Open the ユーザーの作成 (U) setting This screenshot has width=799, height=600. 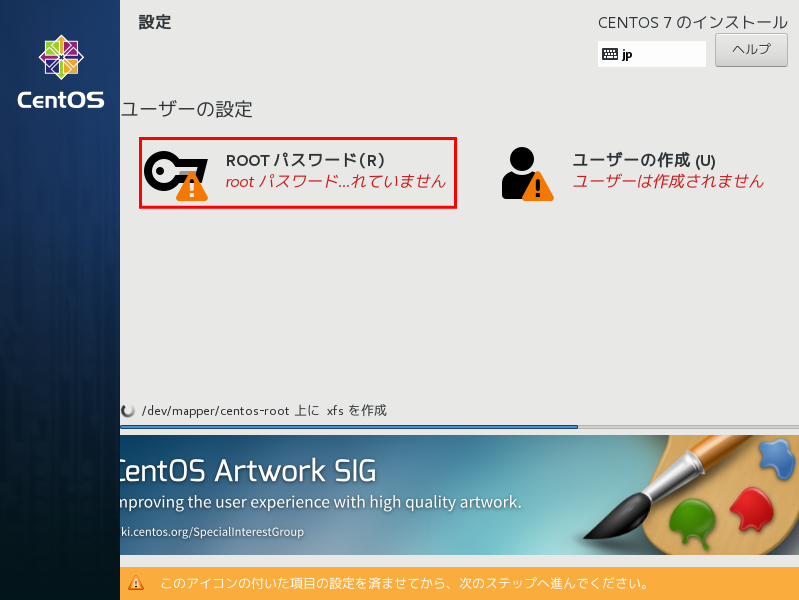pyautogui.click(x=643, y=161)
